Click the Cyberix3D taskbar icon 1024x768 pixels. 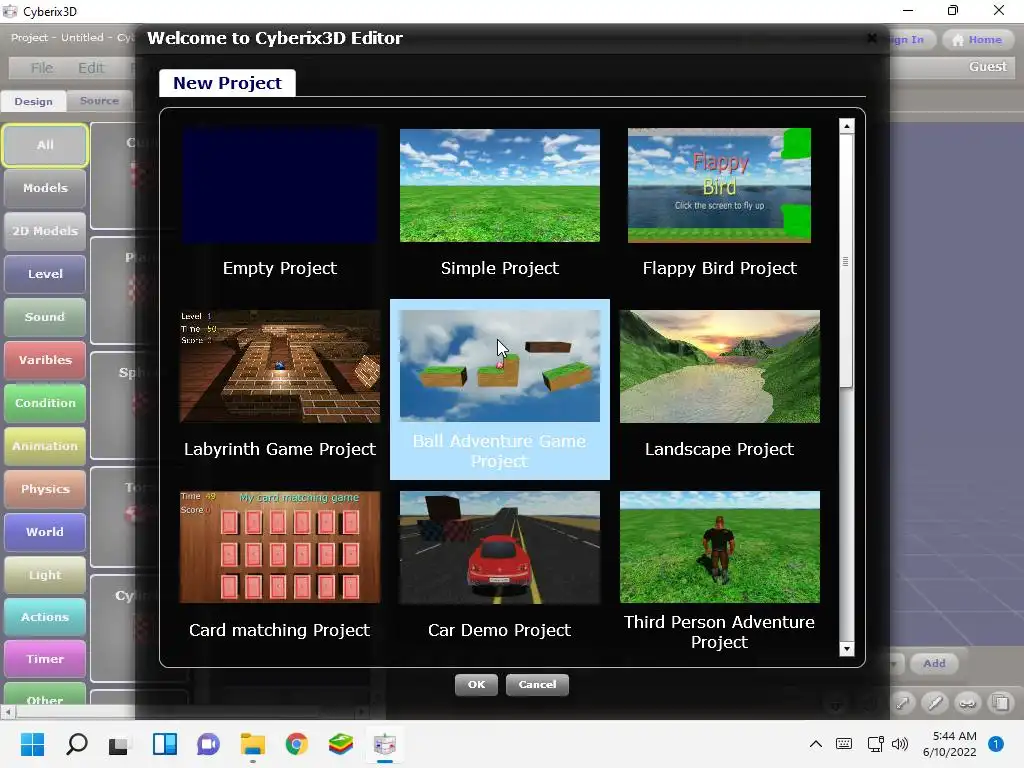385,744
